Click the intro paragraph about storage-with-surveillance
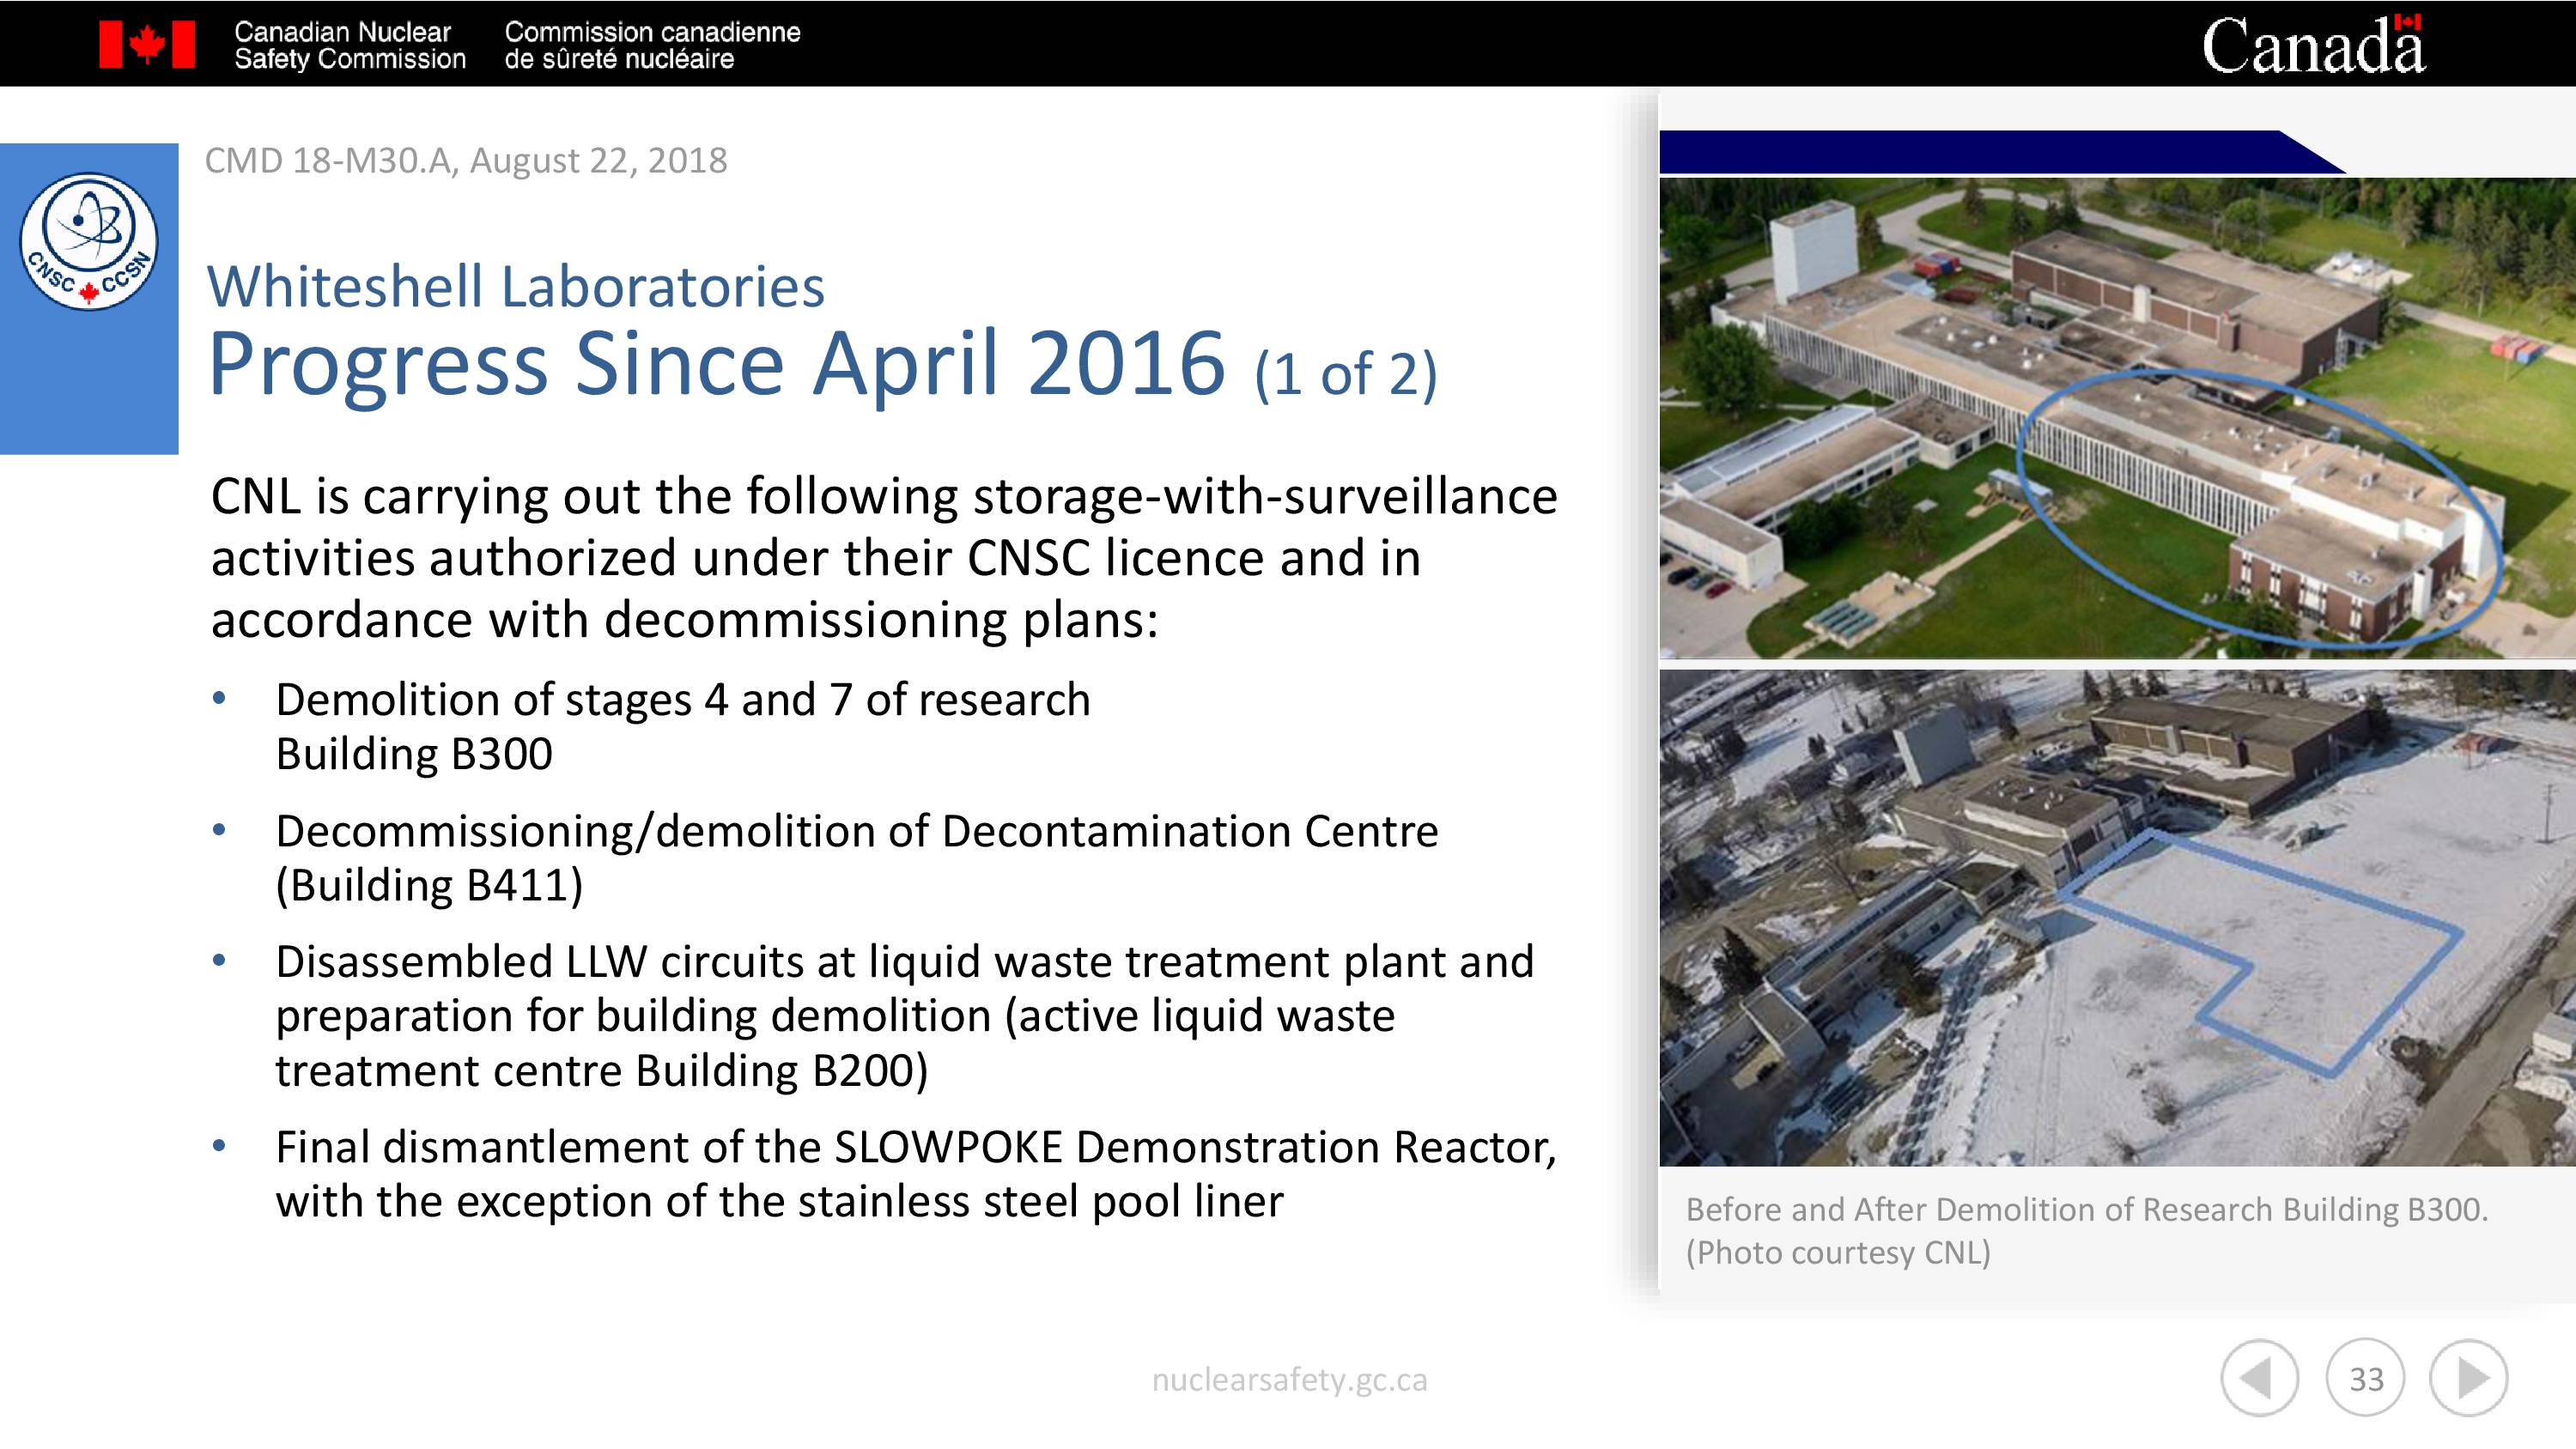The image size is (2576, 1449). pyautogui.click(x=884, y=558)
